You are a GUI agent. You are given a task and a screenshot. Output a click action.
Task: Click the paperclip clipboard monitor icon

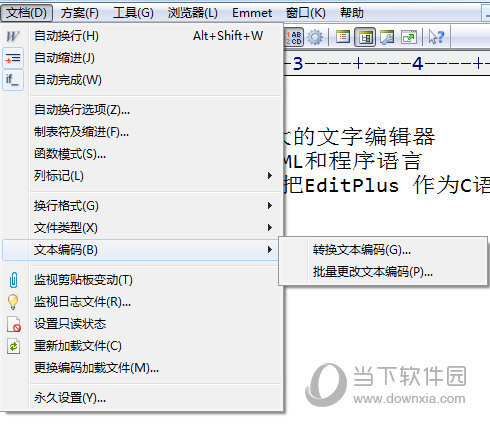pos(13,280)
